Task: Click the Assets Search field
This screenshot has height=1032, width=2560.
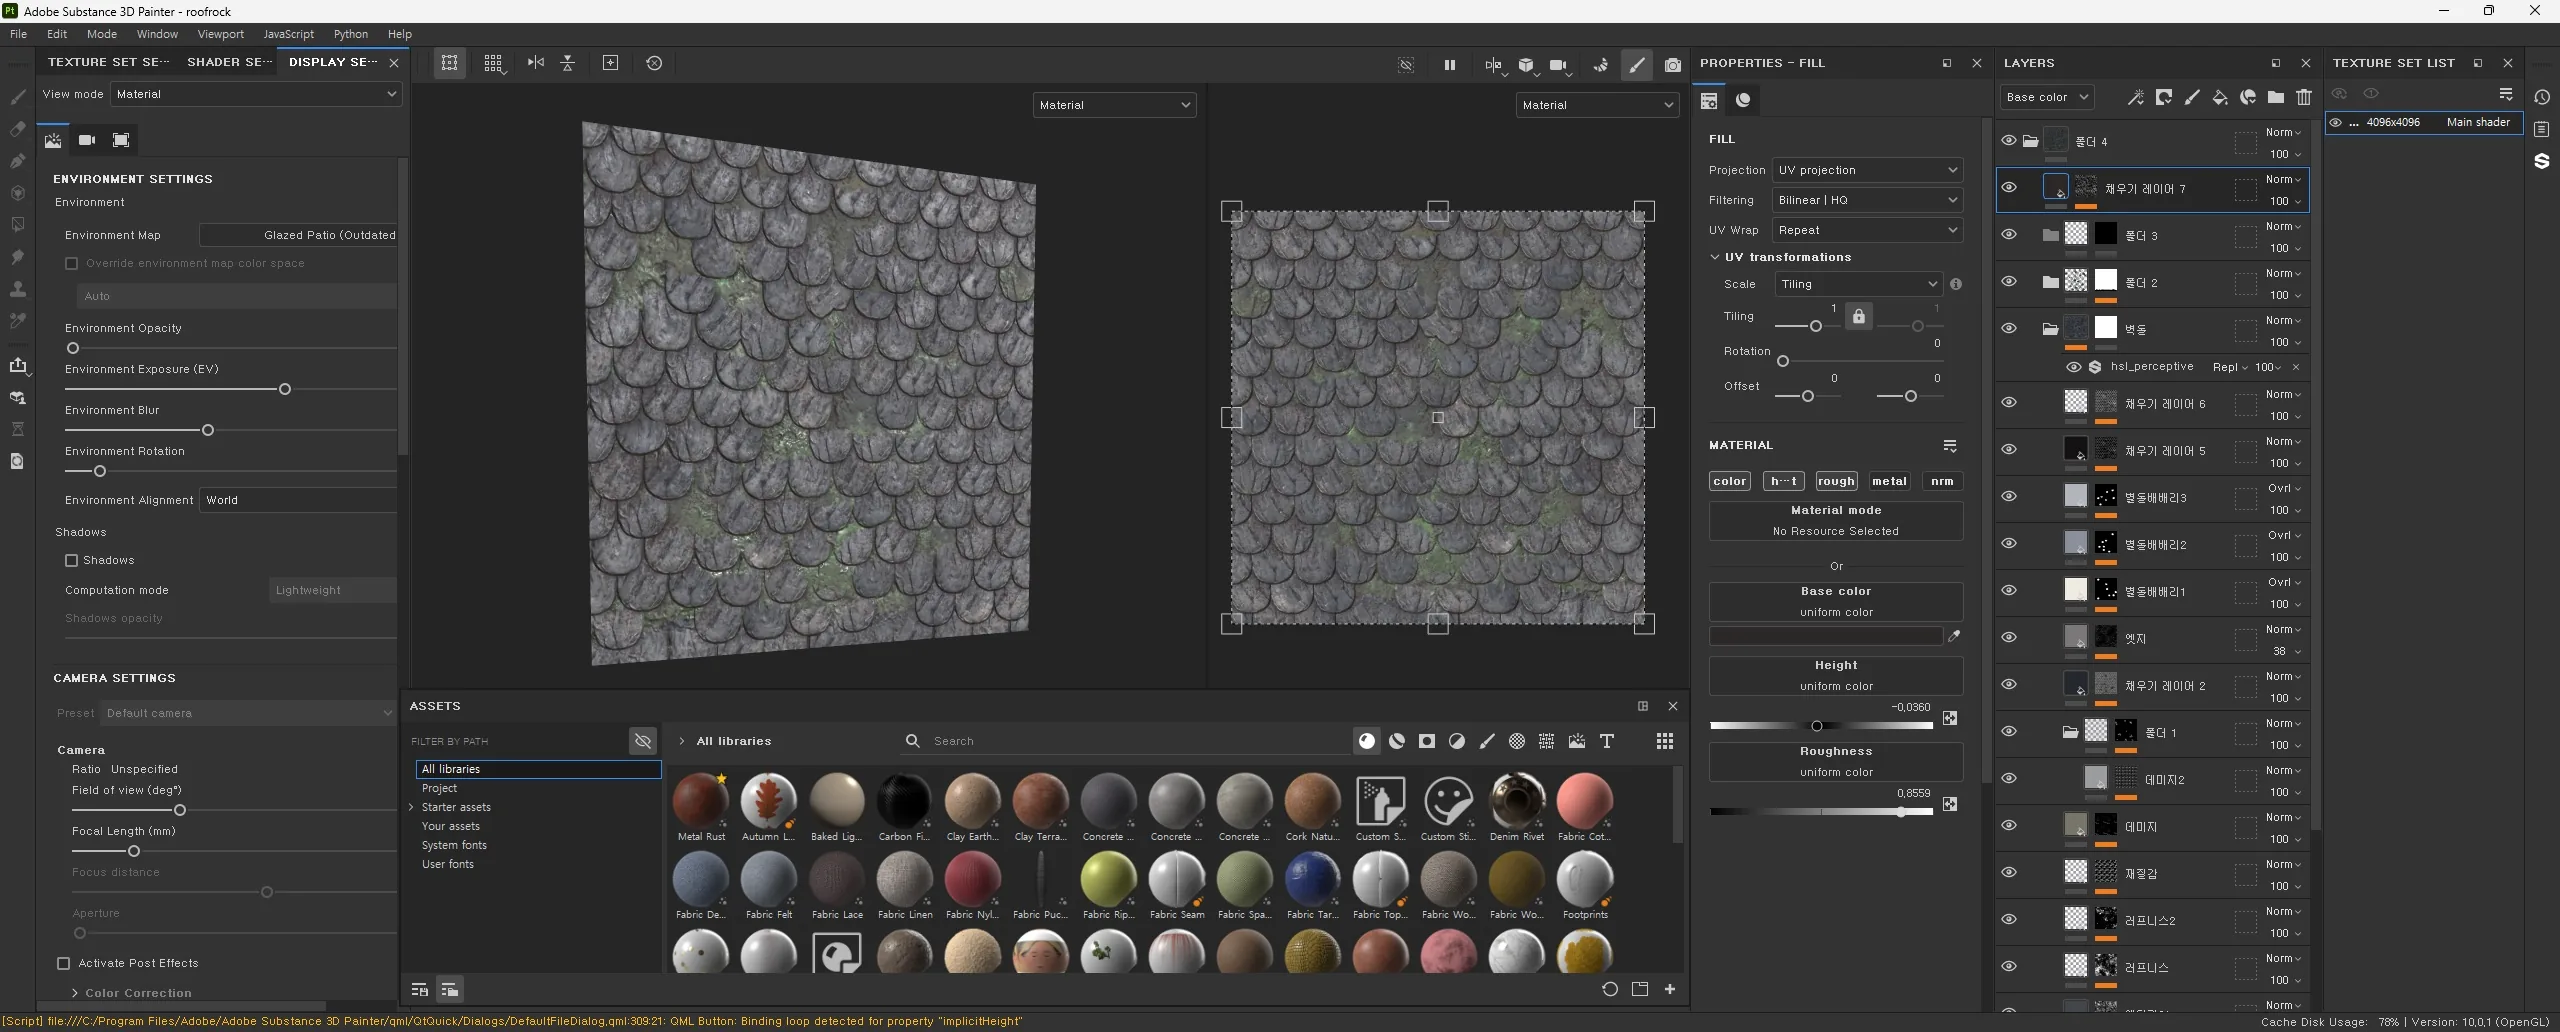Action: click(x=1125, y=741)
